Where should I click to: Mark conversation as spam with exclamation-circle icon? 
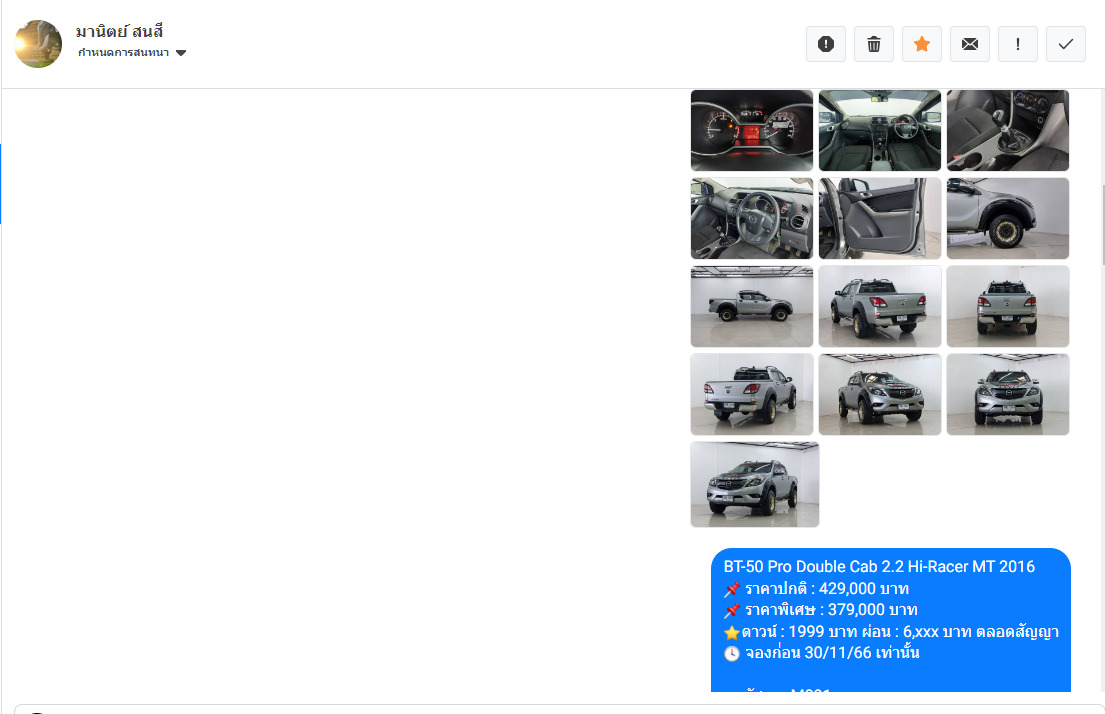point(825,44)
